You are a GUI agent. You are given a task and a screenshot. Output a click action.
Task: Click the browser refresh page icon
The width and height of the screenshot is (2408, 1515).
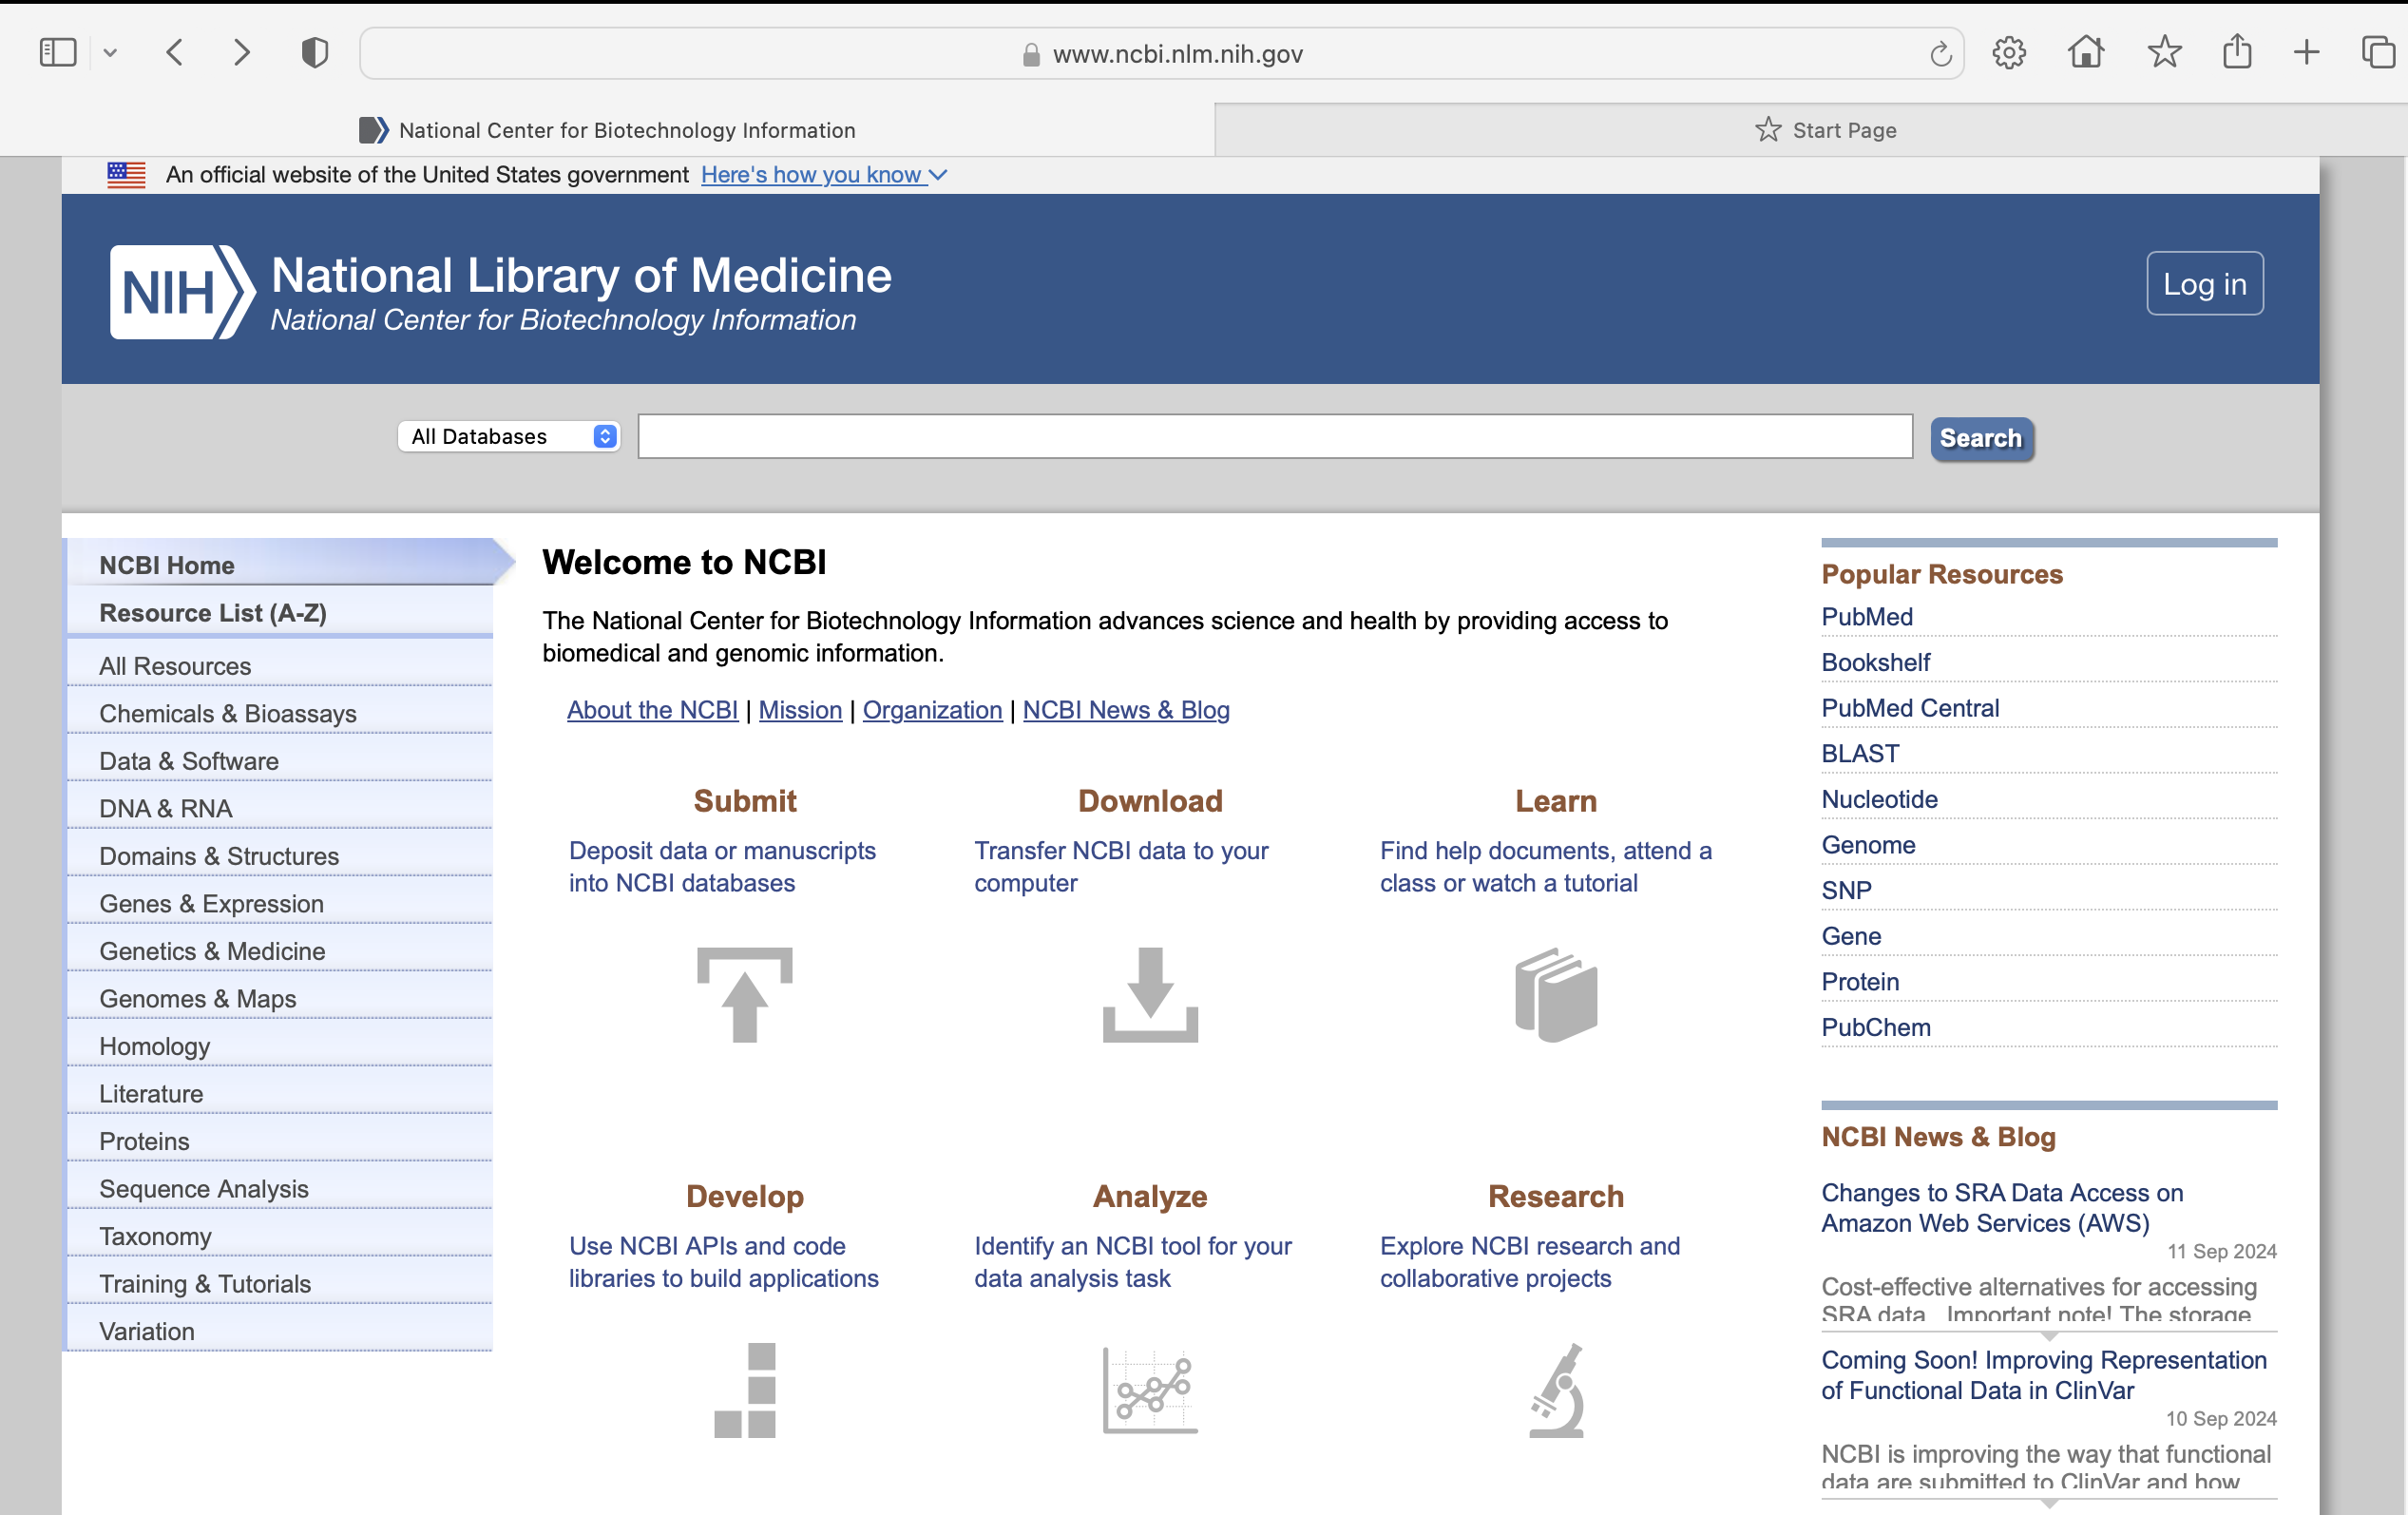[x=1940, y=54]
